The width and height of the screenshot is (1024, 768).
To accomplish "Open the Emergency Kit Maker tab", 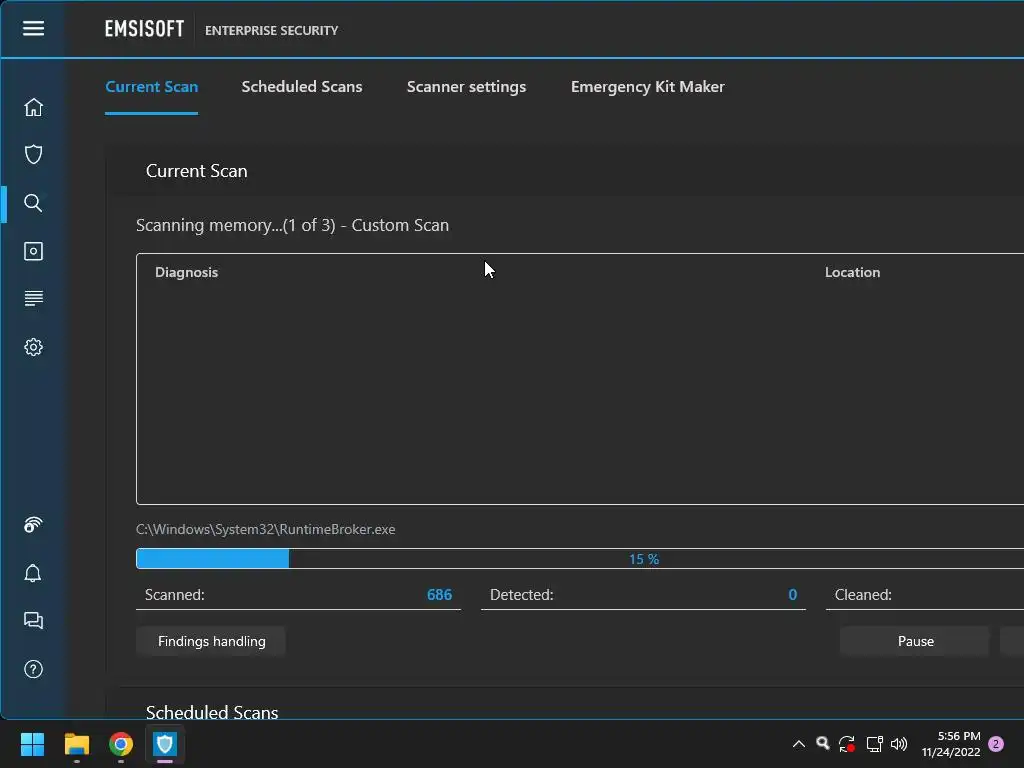I will (x=648, y=87).
